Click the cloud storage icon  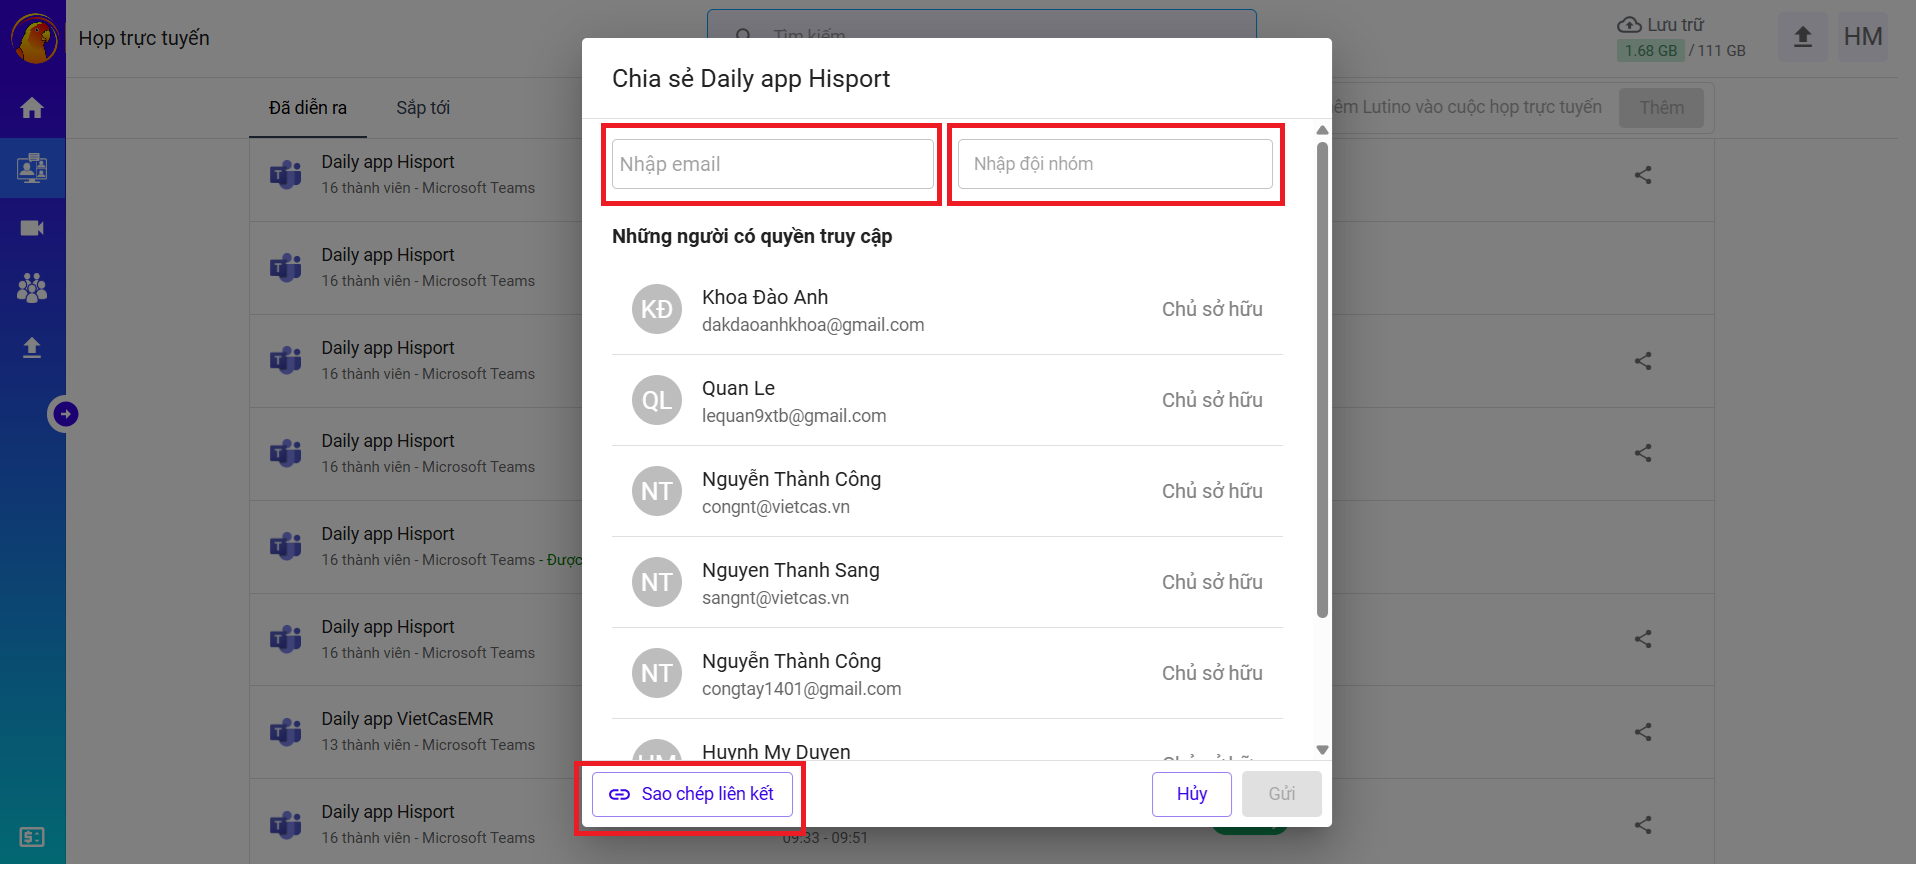1629,24
